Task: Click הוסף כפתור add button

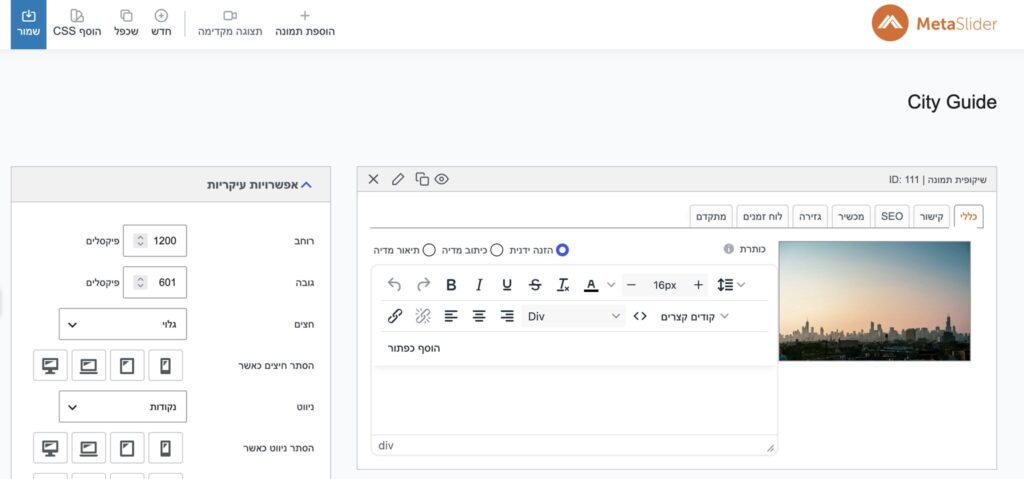Action: 414,348
